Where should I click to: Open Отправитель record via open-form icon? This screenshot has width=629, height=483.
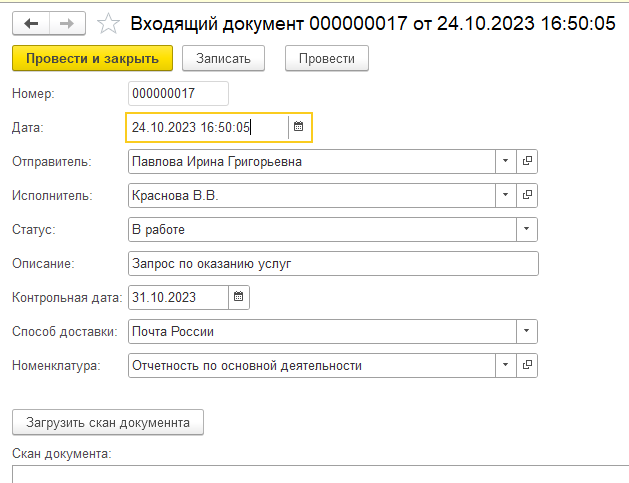point(528,161)
